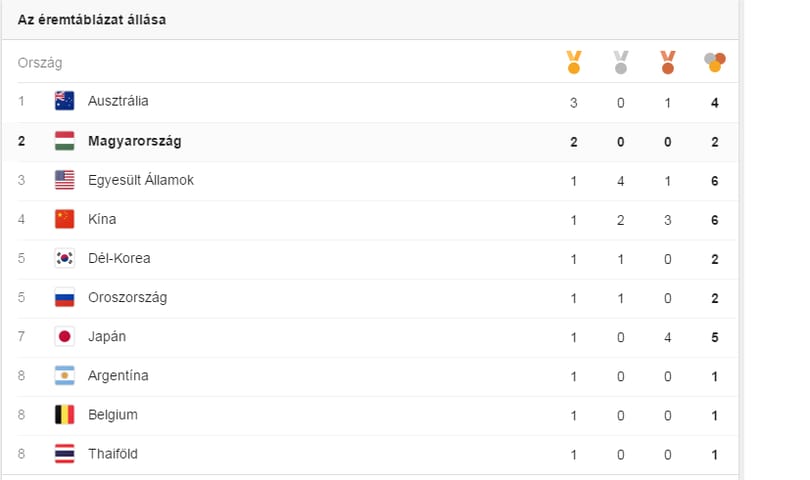Click the United States flag icon

[x=65, y=180]
